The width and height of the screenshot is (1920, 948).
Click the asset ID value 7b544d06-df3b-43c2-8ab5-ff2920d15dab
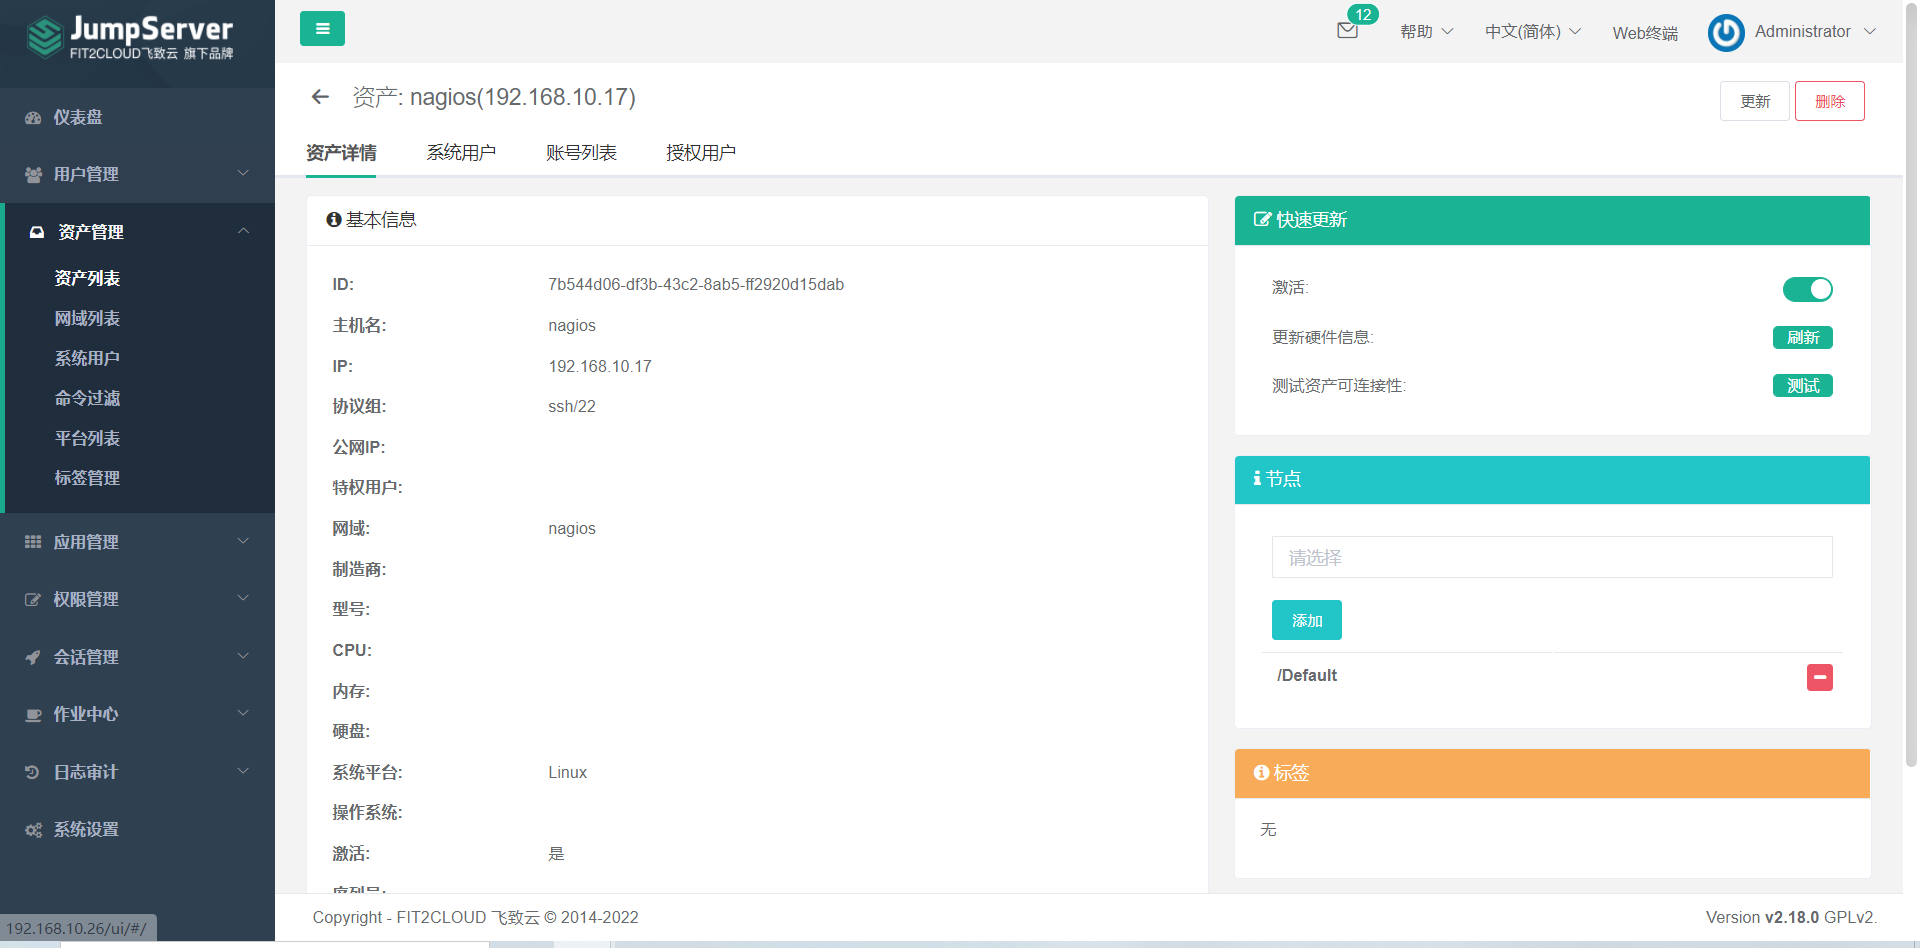pyautogui.click(x=696, y=285)
